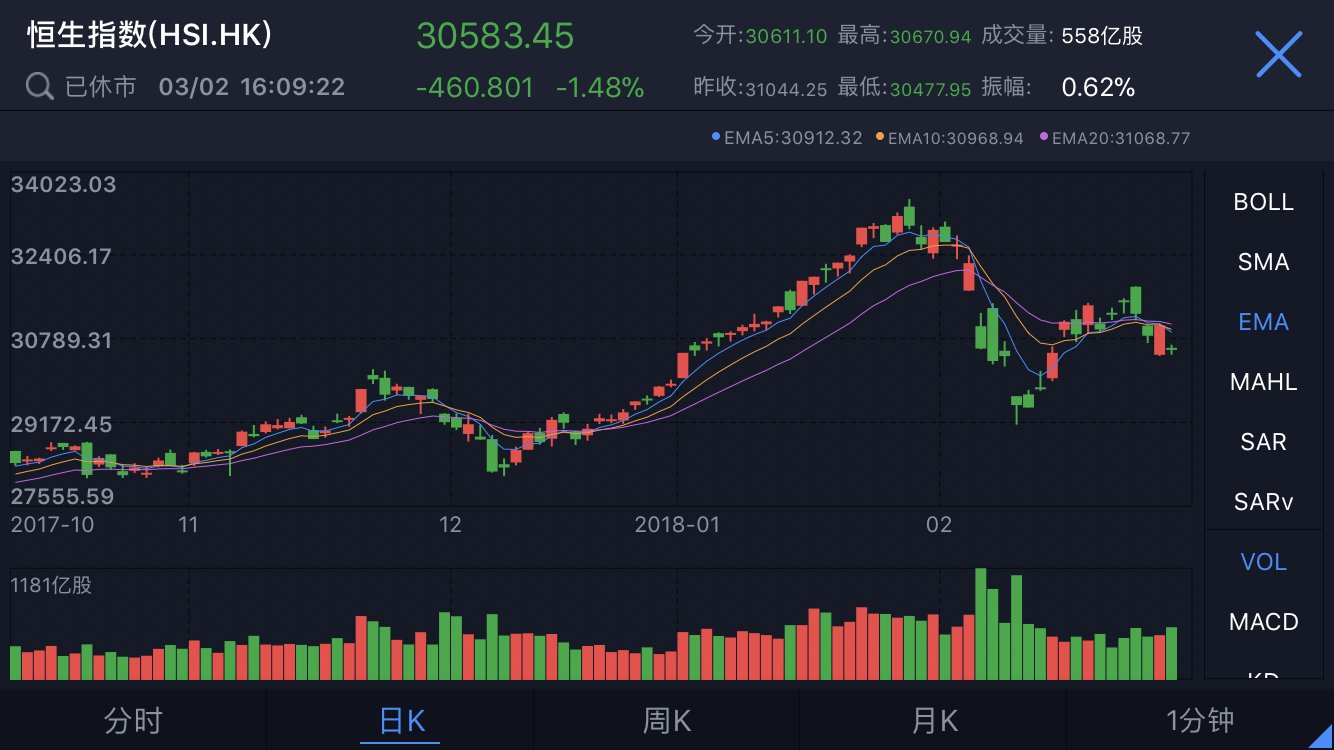The height and width of the screenshot is (750, 1334).
Task: Select the SARv indicator
Action: click(x=1264, y=502)
